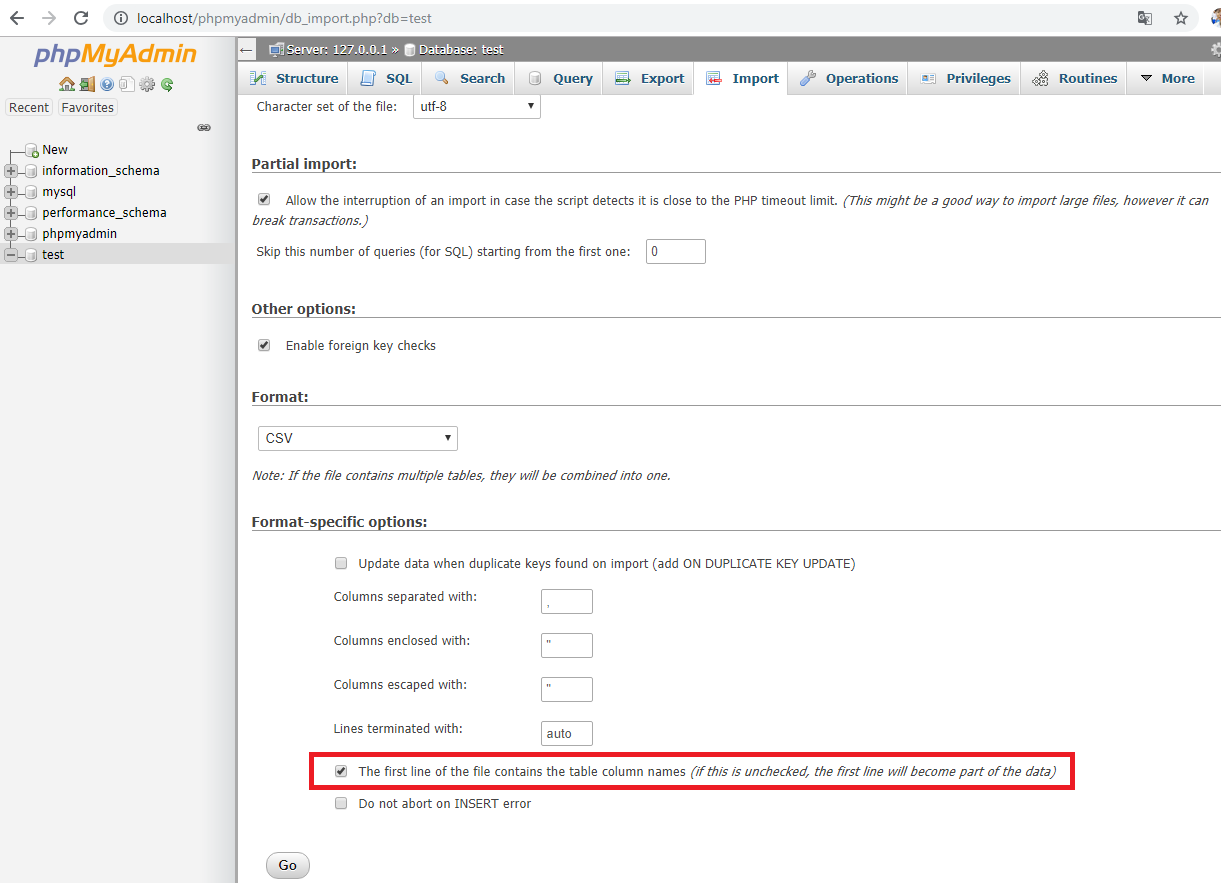Click the Columns separated with input field
This screenshot has width=1221, height=883.
click(566, 601)
